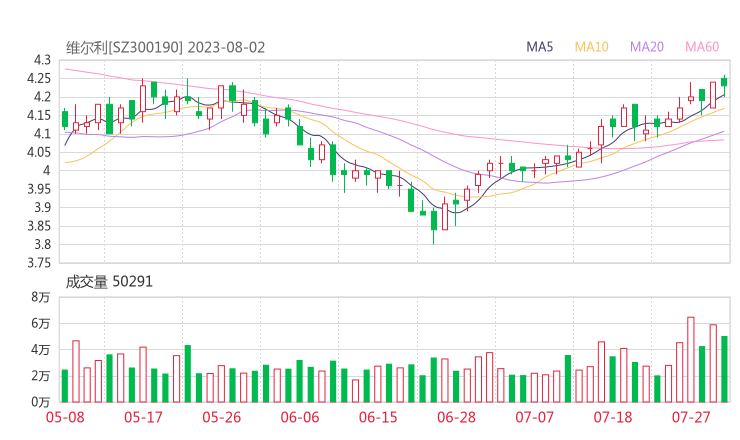Viewport: 740px width, 440px height.
Task: Click the MA60 legend label
Action: (702, 47)
